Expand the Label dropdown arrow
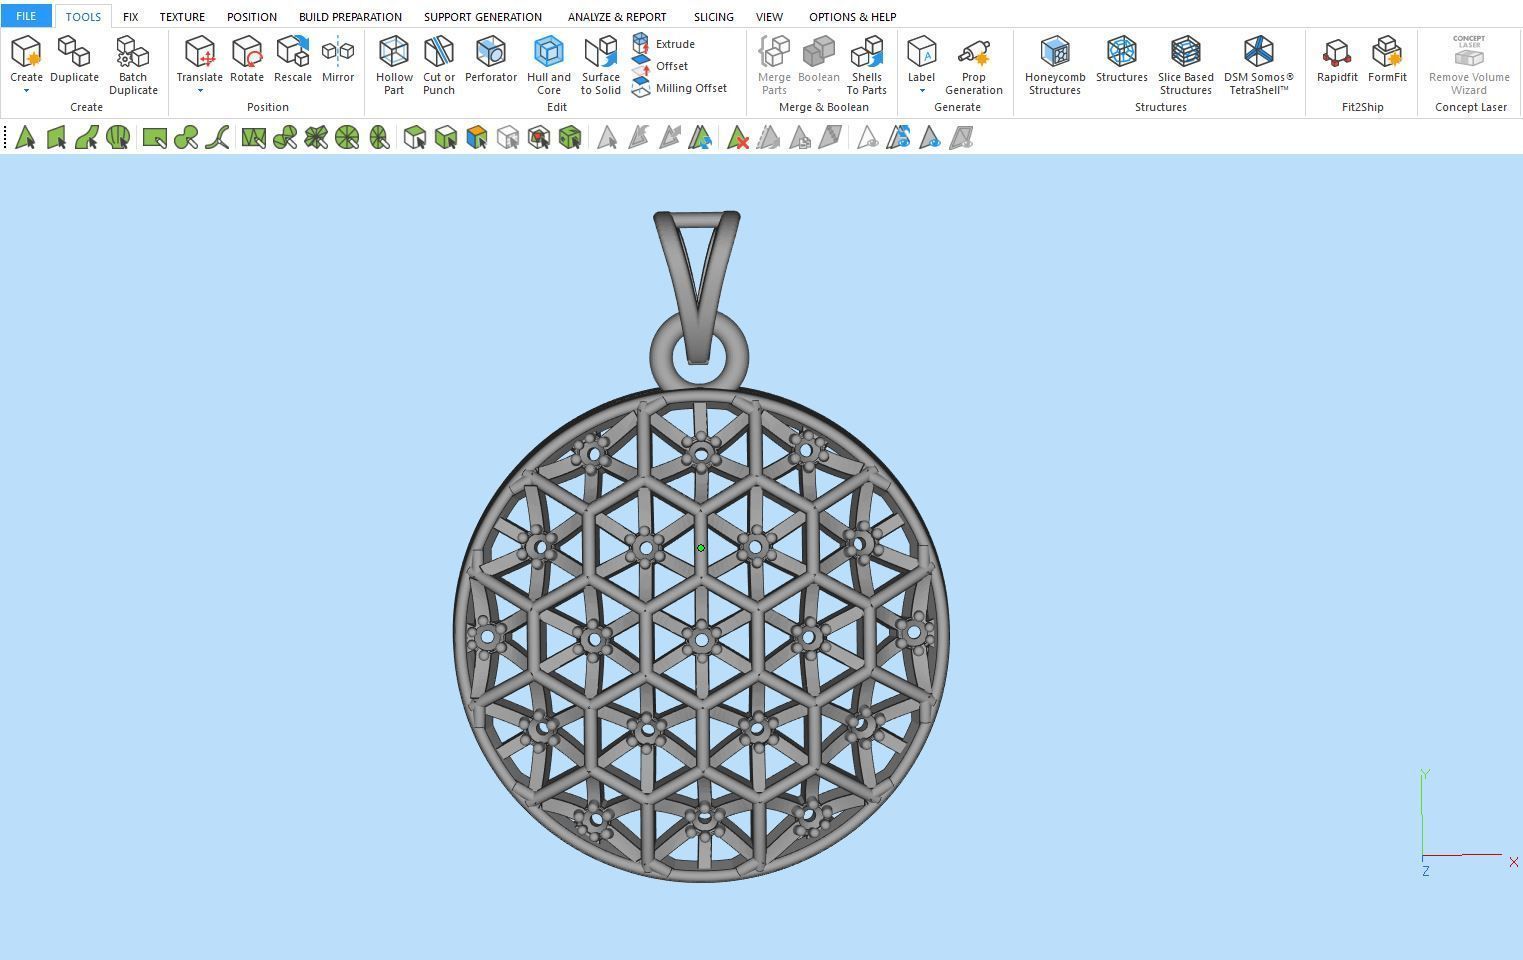This screenshot has width=1523, height=960. [921, 91]
